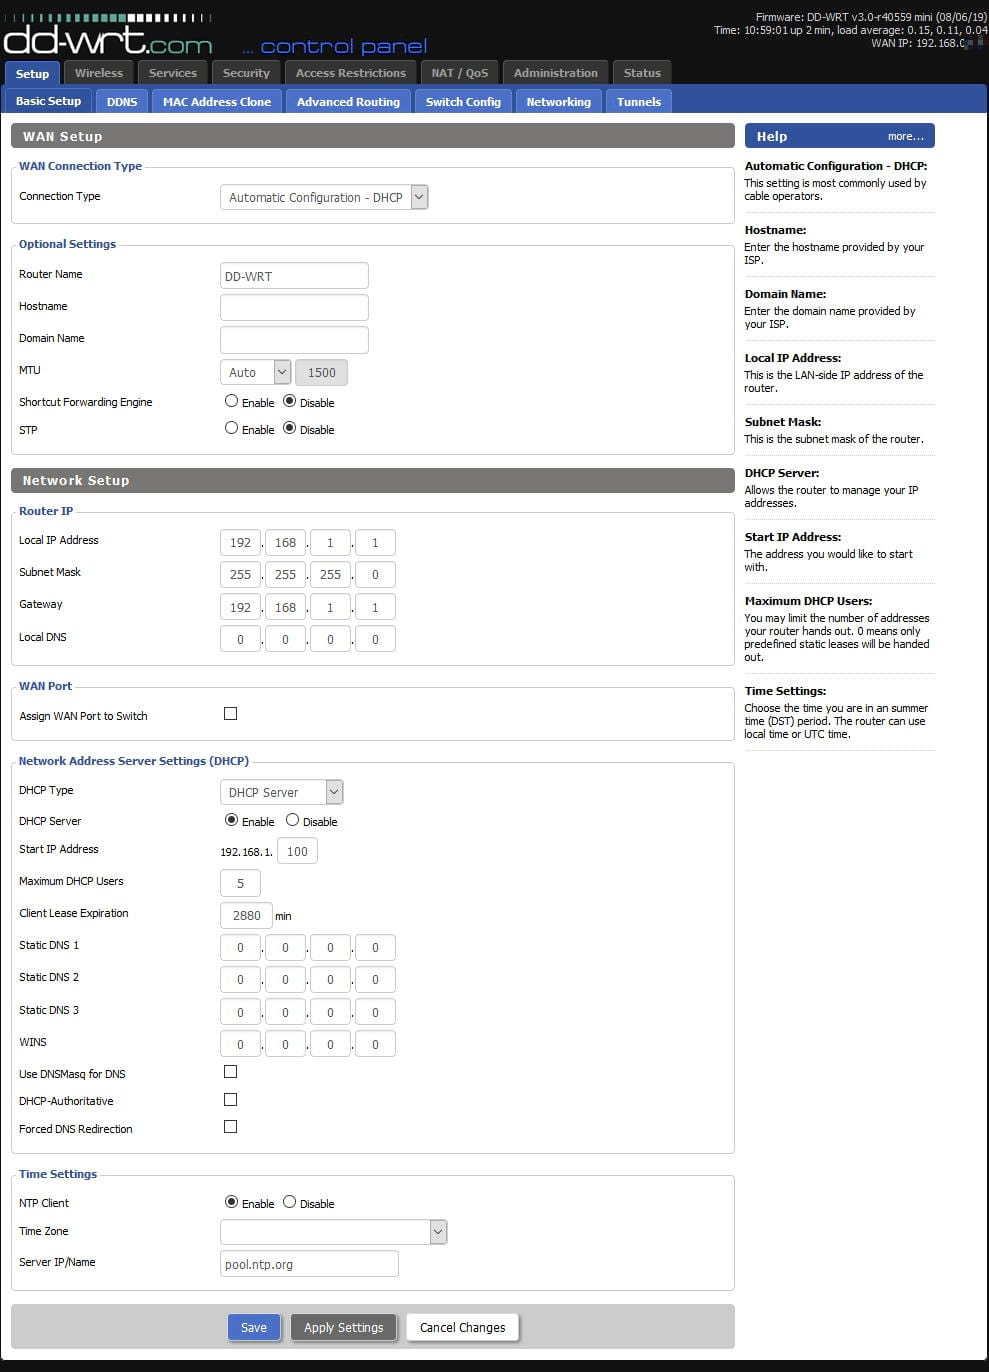Screen dimensions: 989x1372
Task: Select Disable for Shortcut Forwarding Engine
Action: (290, 401)
